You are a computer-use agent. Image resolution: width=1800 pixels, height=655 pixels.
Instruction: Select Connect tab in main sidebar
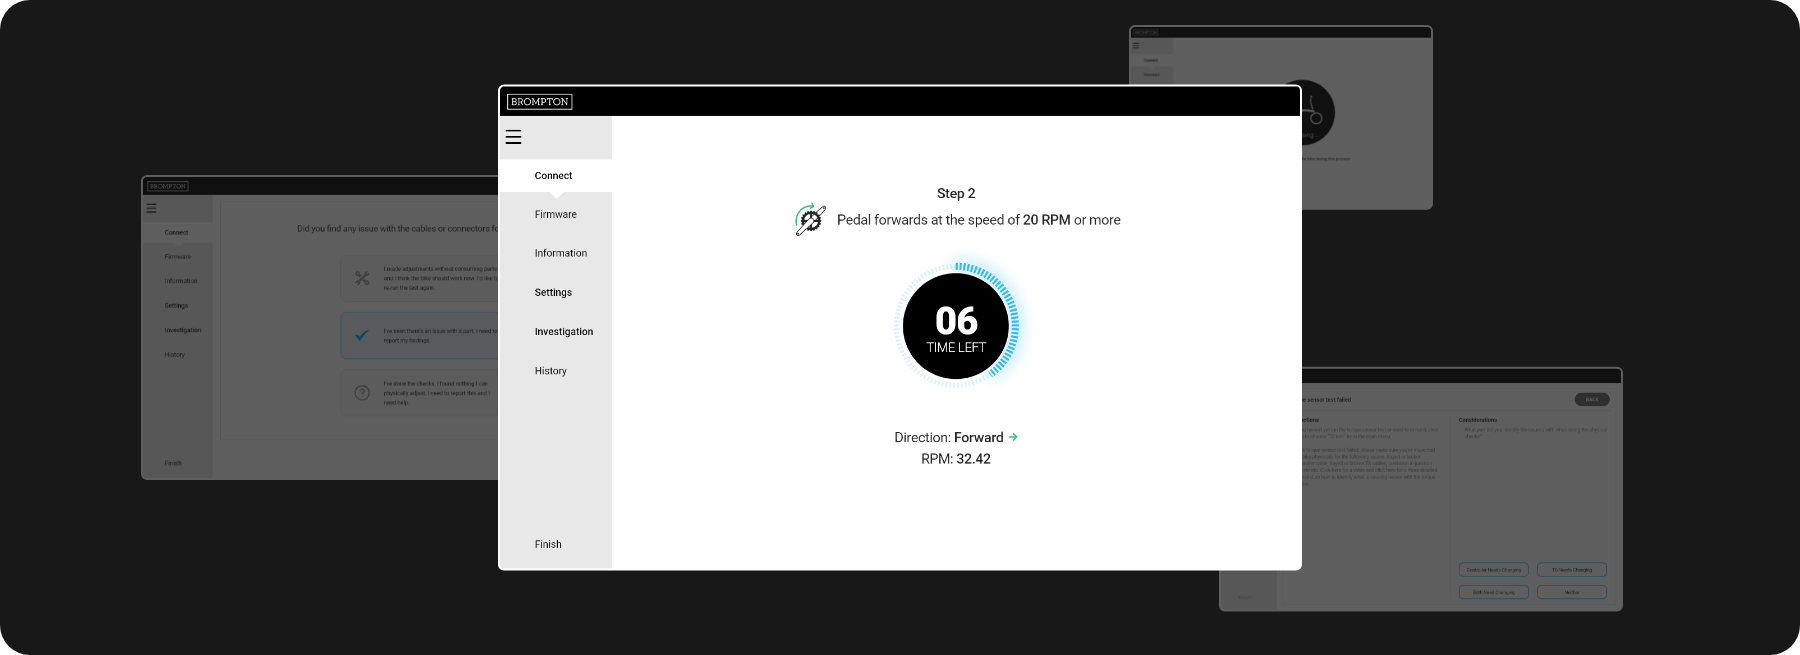(x=554, y=176)
